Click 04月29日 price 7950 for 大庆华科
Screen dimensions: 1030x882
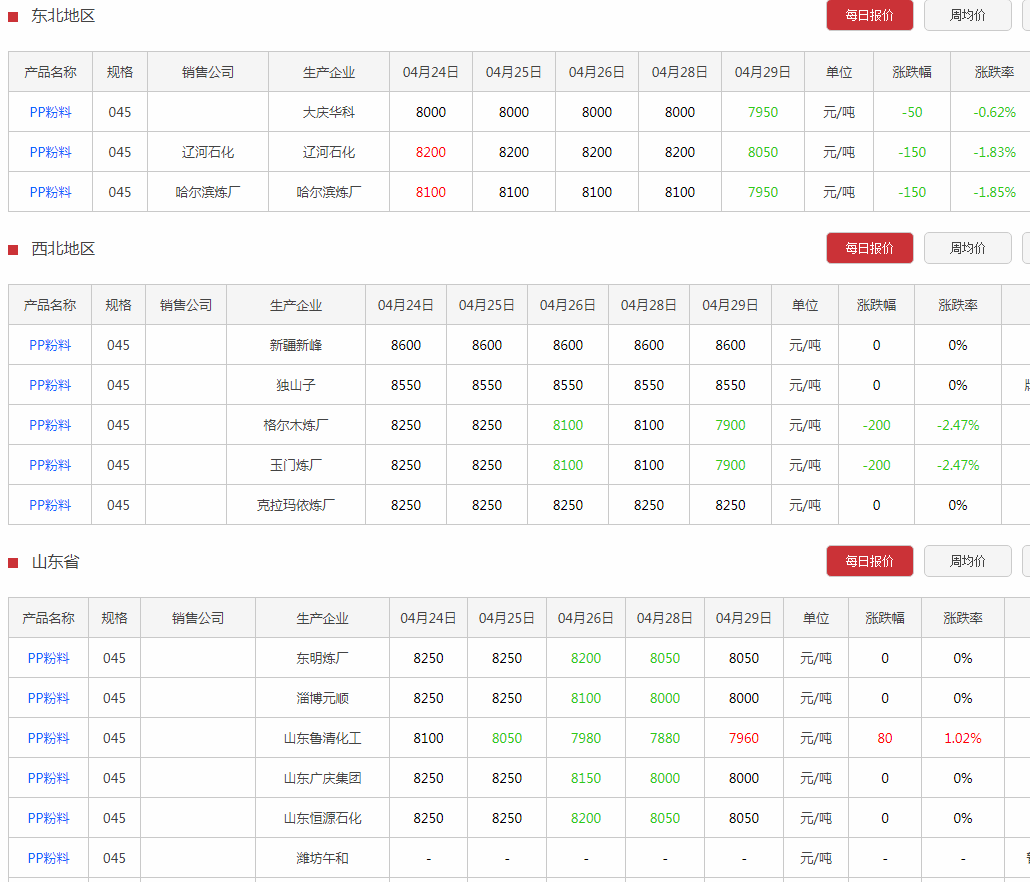tap(763, 112)
